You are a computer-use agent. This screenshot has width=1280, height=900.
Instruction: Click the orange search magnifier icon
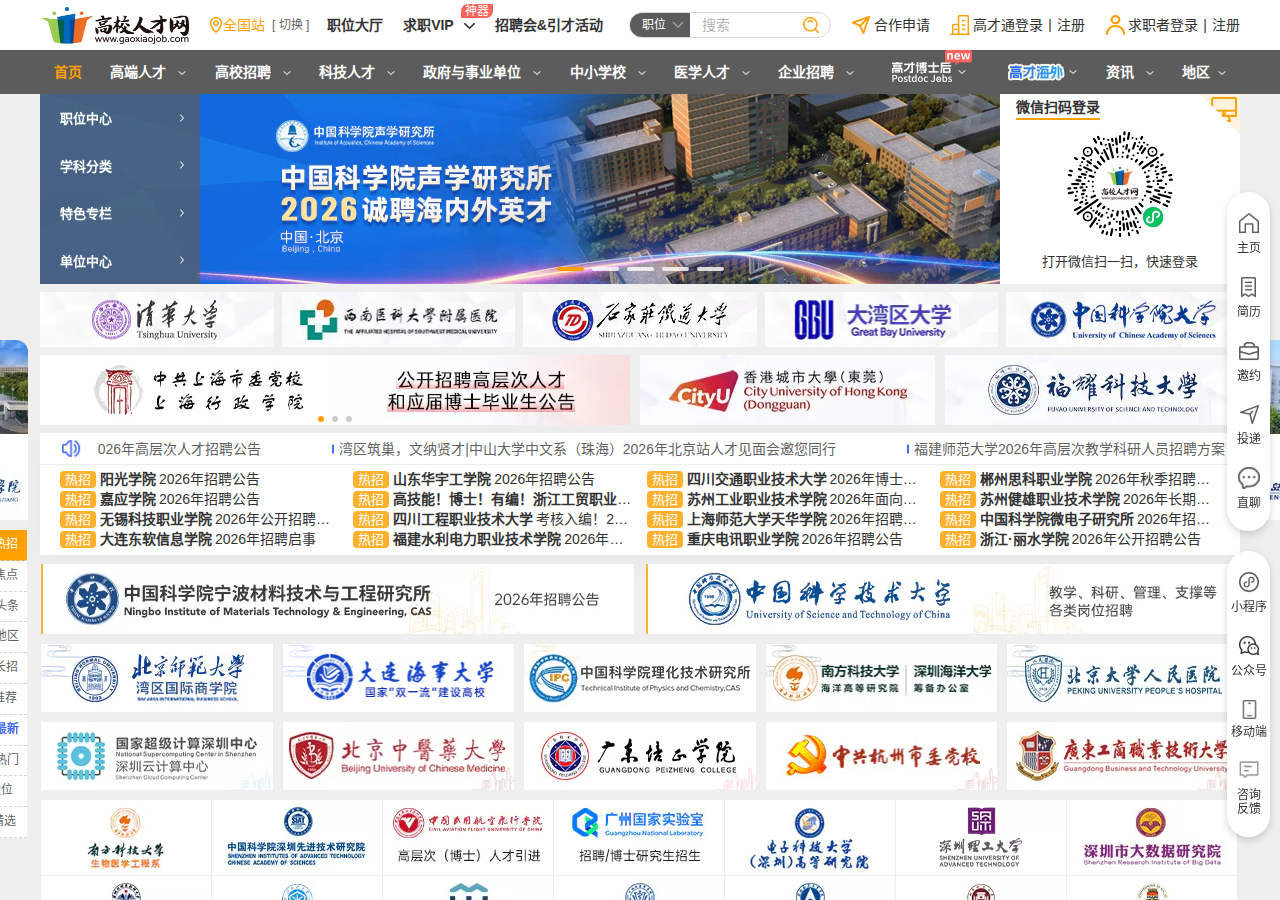coord(811,25)
